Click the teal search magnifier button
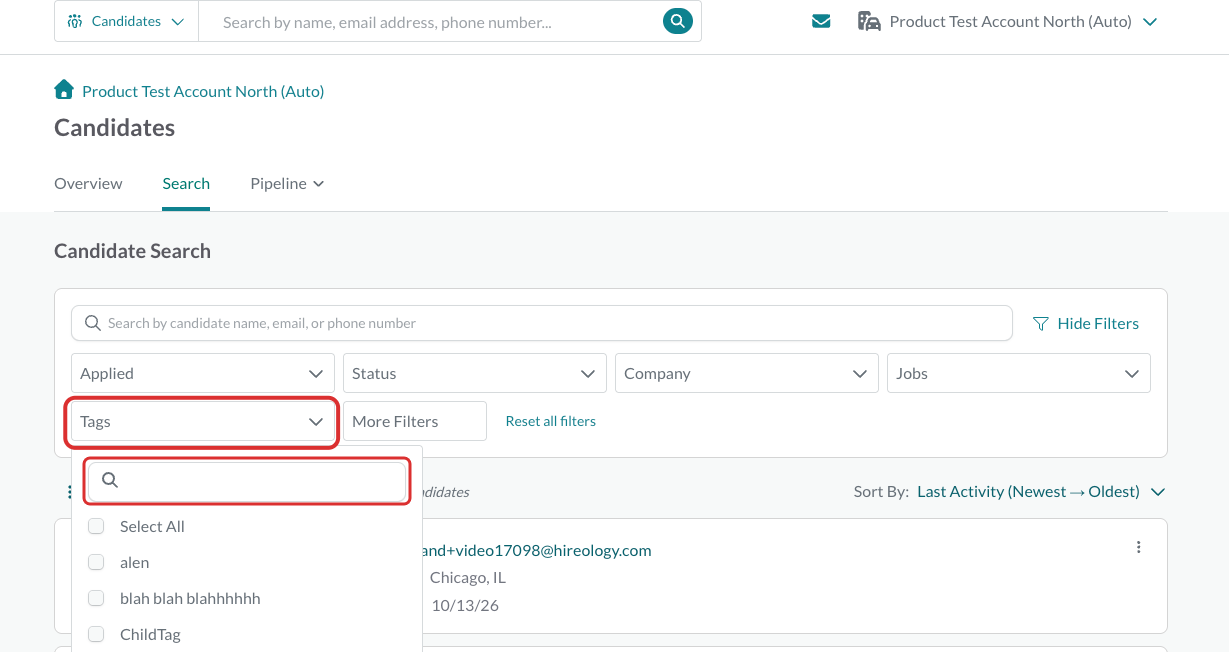This screenshot has height=652, width=1229. click(677, 20)
